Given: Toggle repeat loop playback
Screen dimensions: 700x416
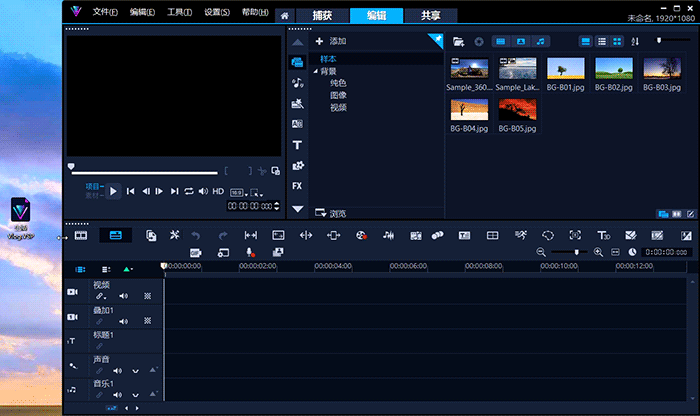Looking at the screenshot, I should coord(188,191).
